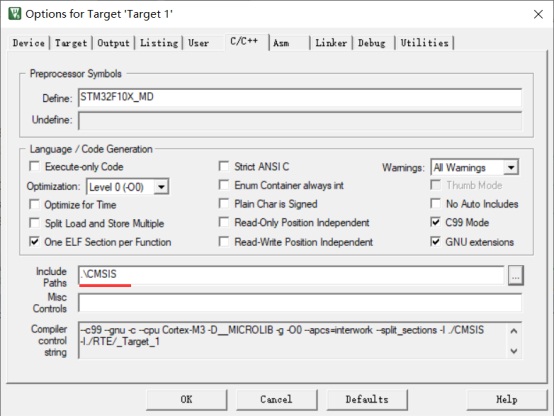Toggle Enum Container always int
This screenshot has width=554, height=416.
click(224, 185)
